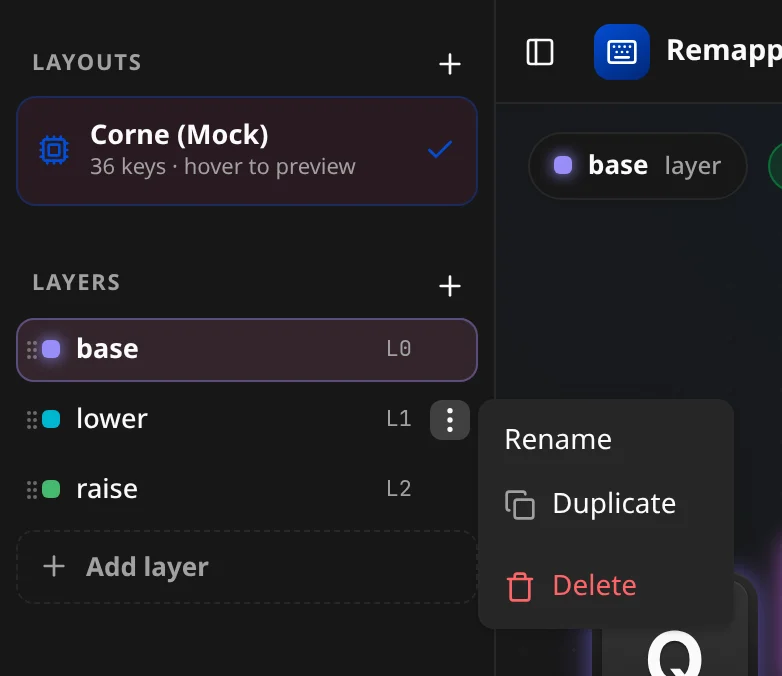The width and height of the screenshot is (782, 676).
Task: Click the Add layer button
Action: point(247,567)
